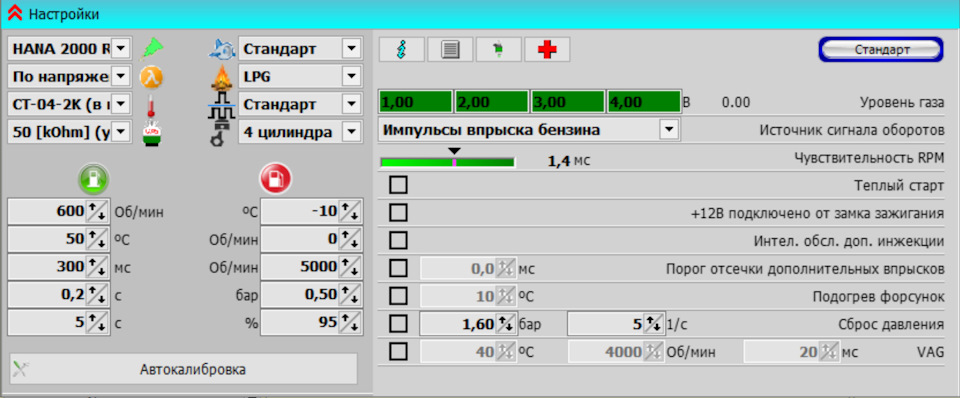
Task: Click the piston cylinder count icon
Action: pyautogui.click(x=220, y=132)
